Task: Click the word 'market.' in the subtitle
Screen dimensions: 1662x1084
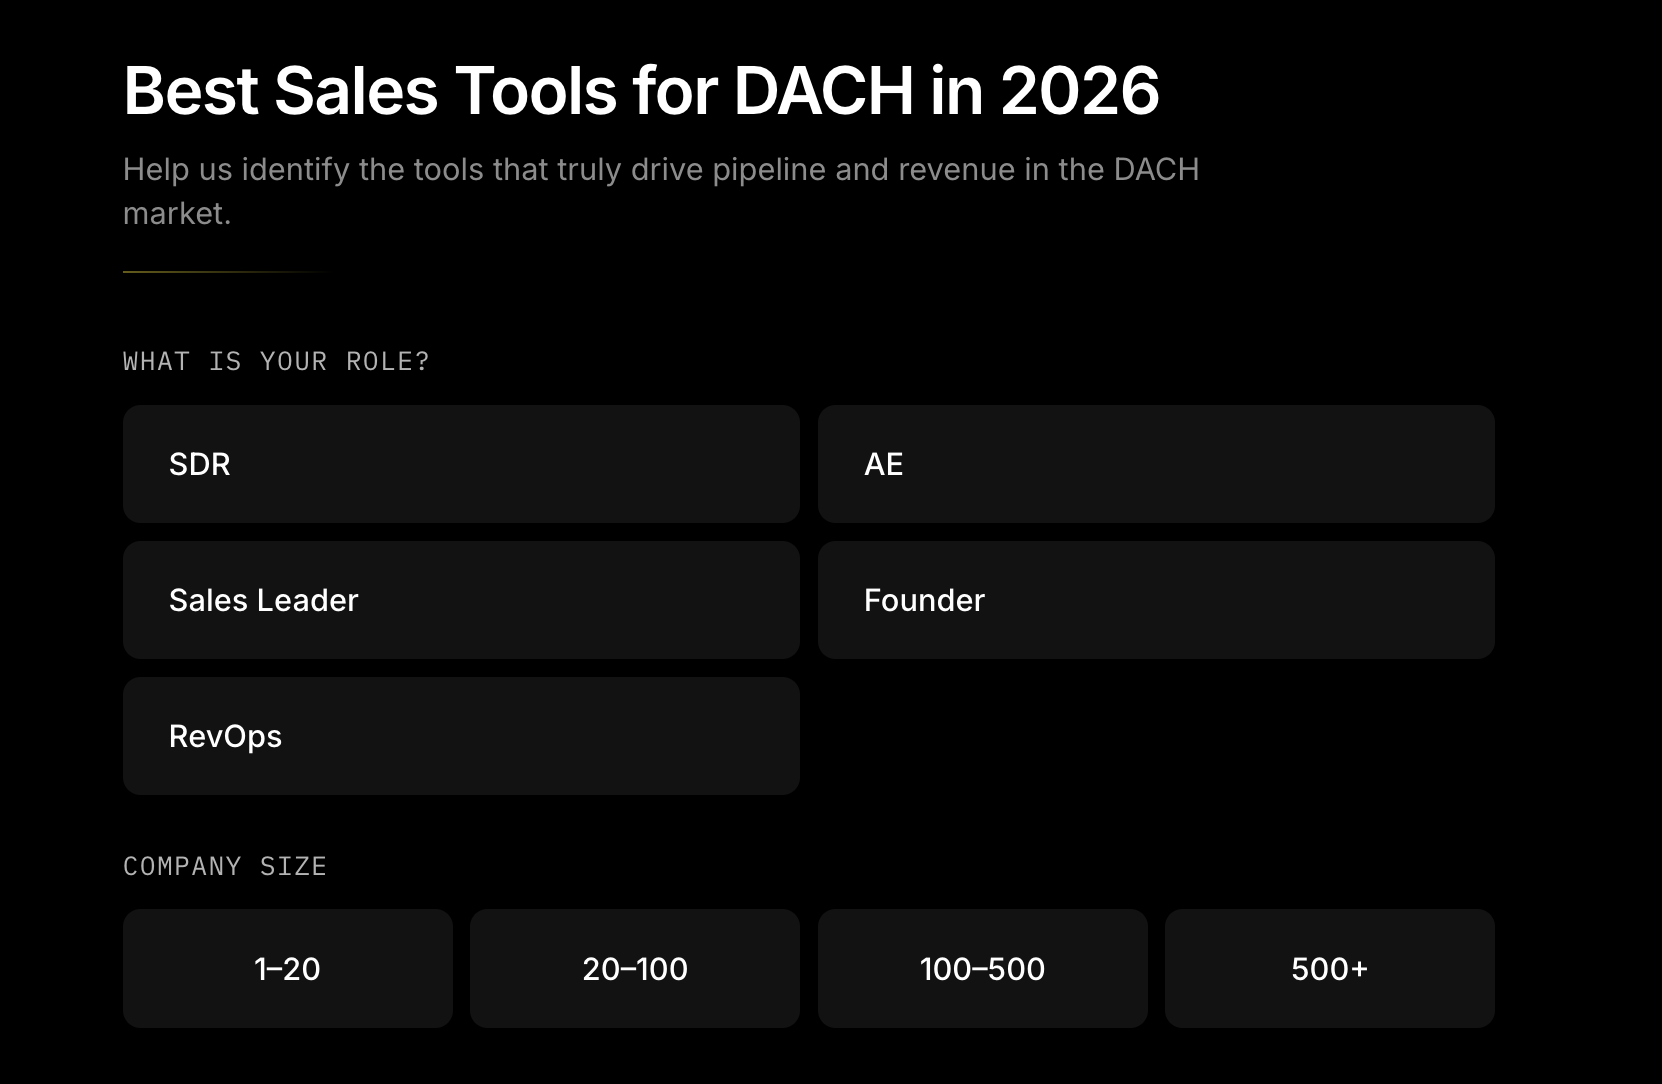Action: [x=177, y=213]
